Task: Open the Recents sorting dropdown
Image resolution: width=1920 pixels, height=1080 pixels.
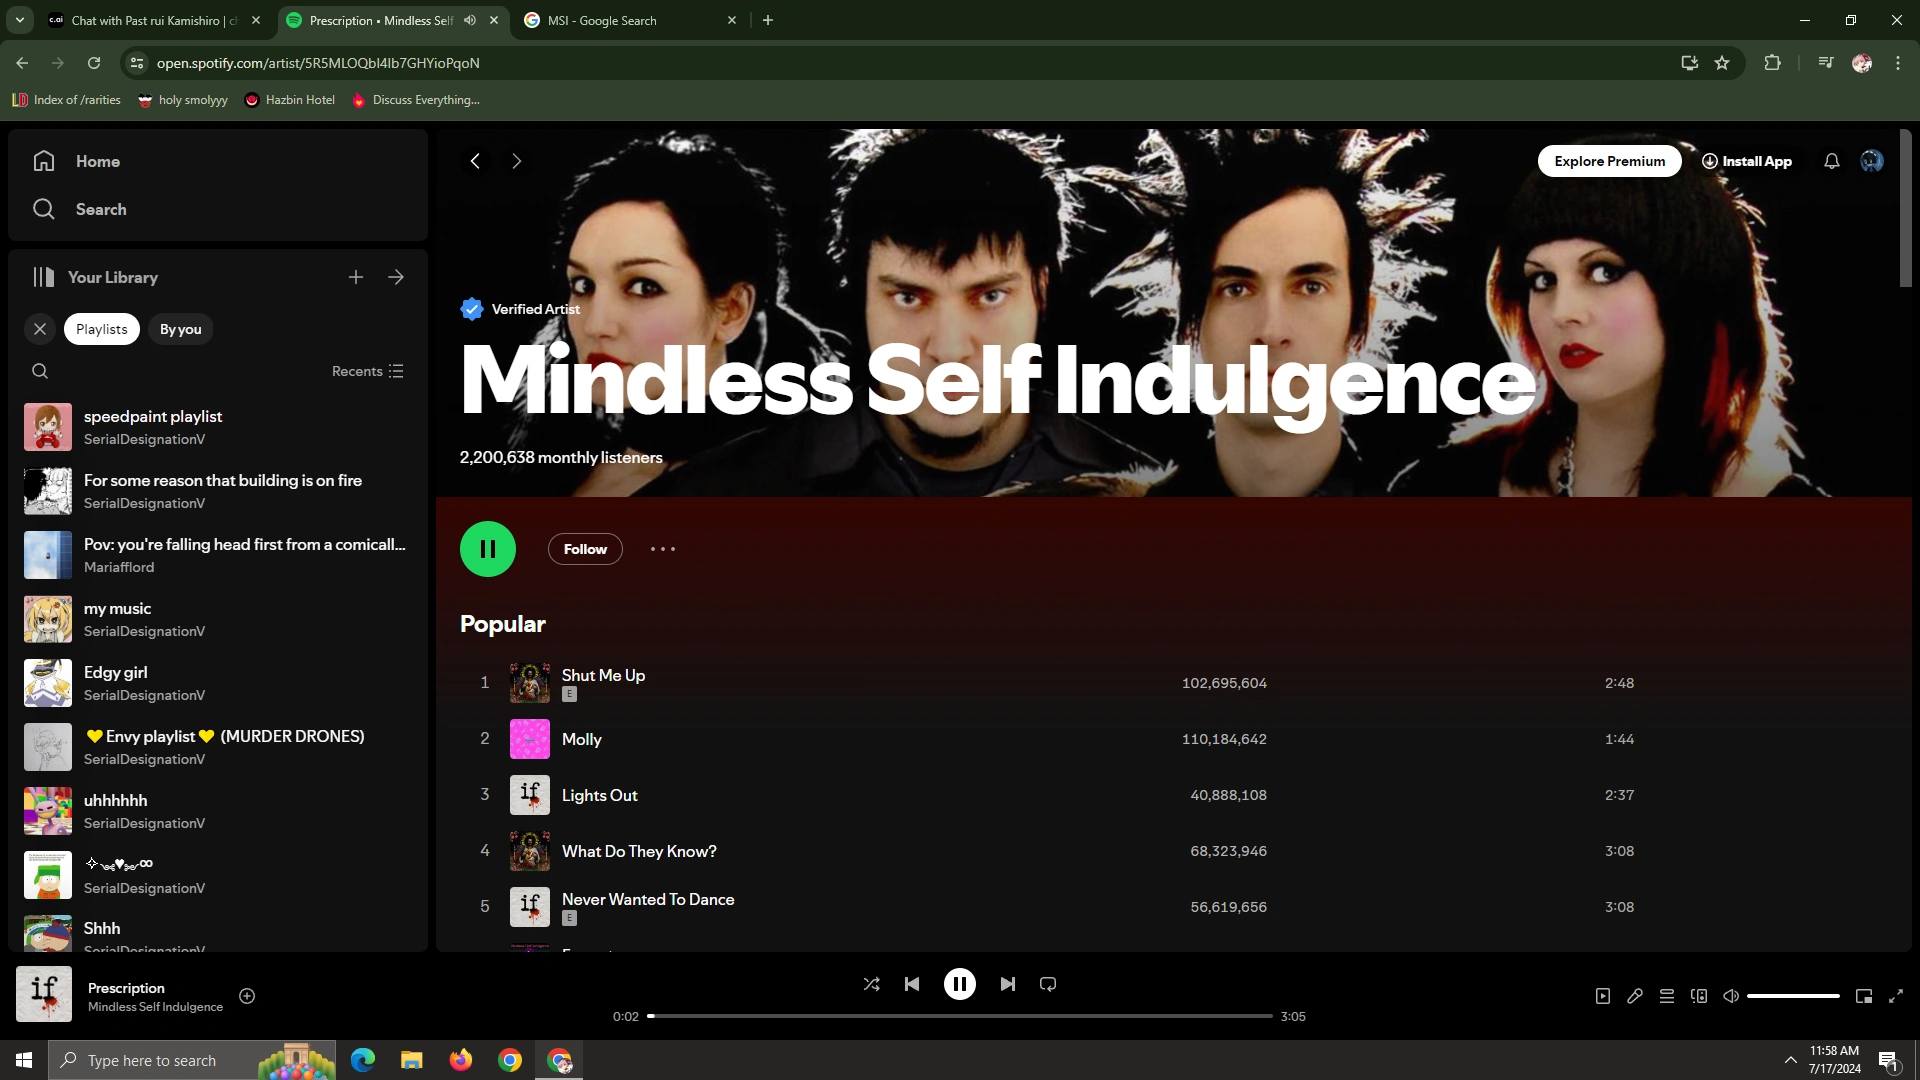Action: pyautogui.click(x=366, y=371)
